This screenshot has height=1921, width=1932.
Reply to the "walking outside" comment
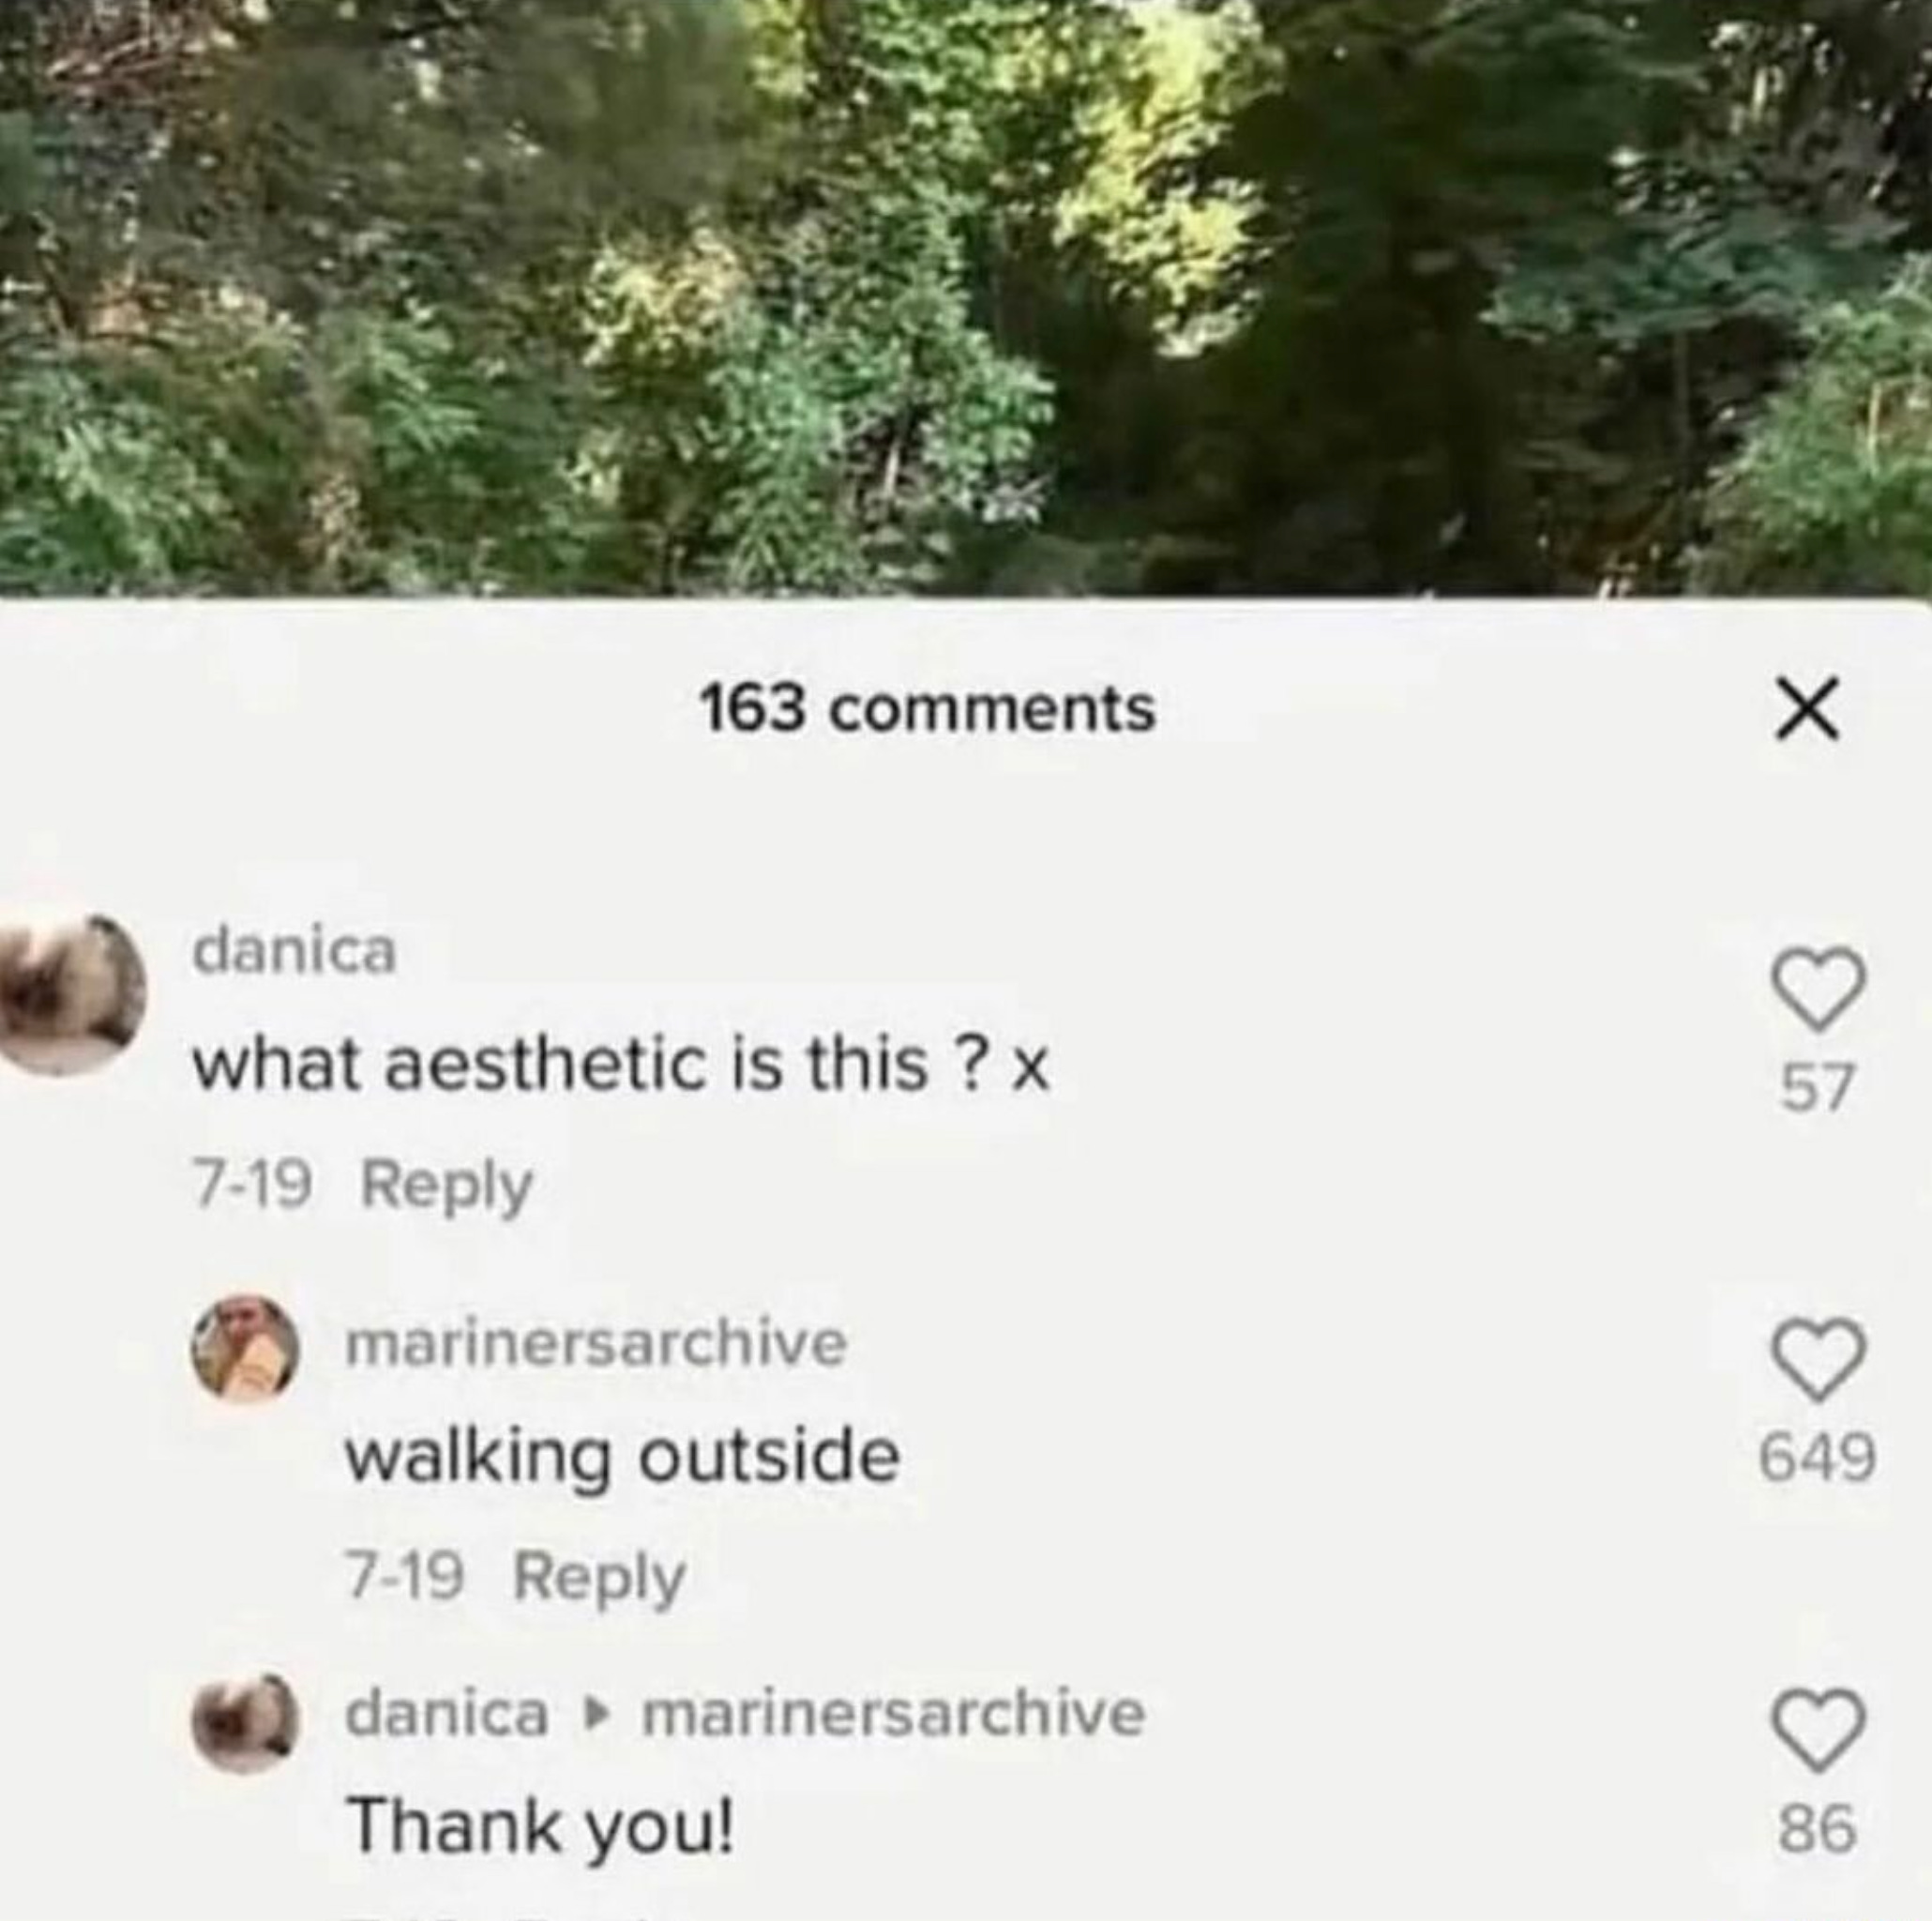pos(599,1577)
